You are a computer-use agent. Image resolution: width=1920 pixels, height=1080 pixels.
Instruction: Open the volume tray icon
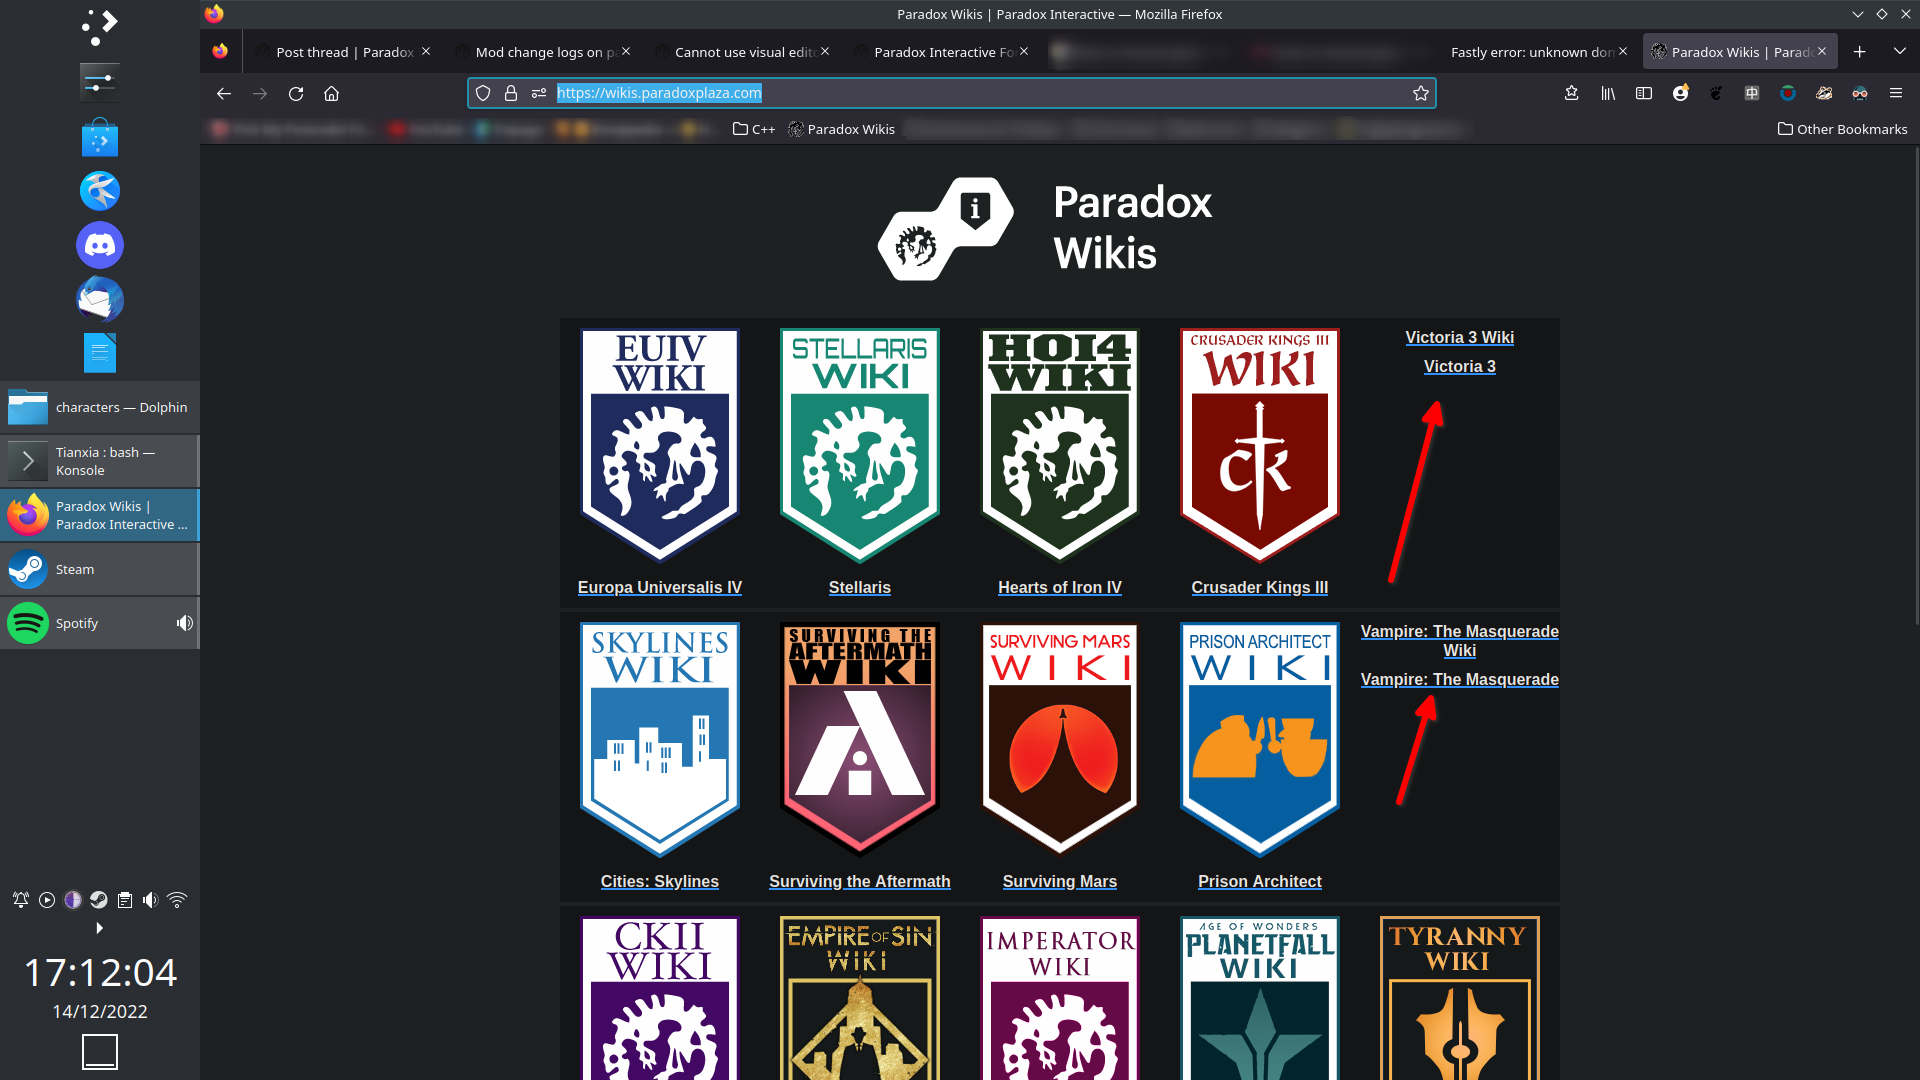[x=150, y=900]
